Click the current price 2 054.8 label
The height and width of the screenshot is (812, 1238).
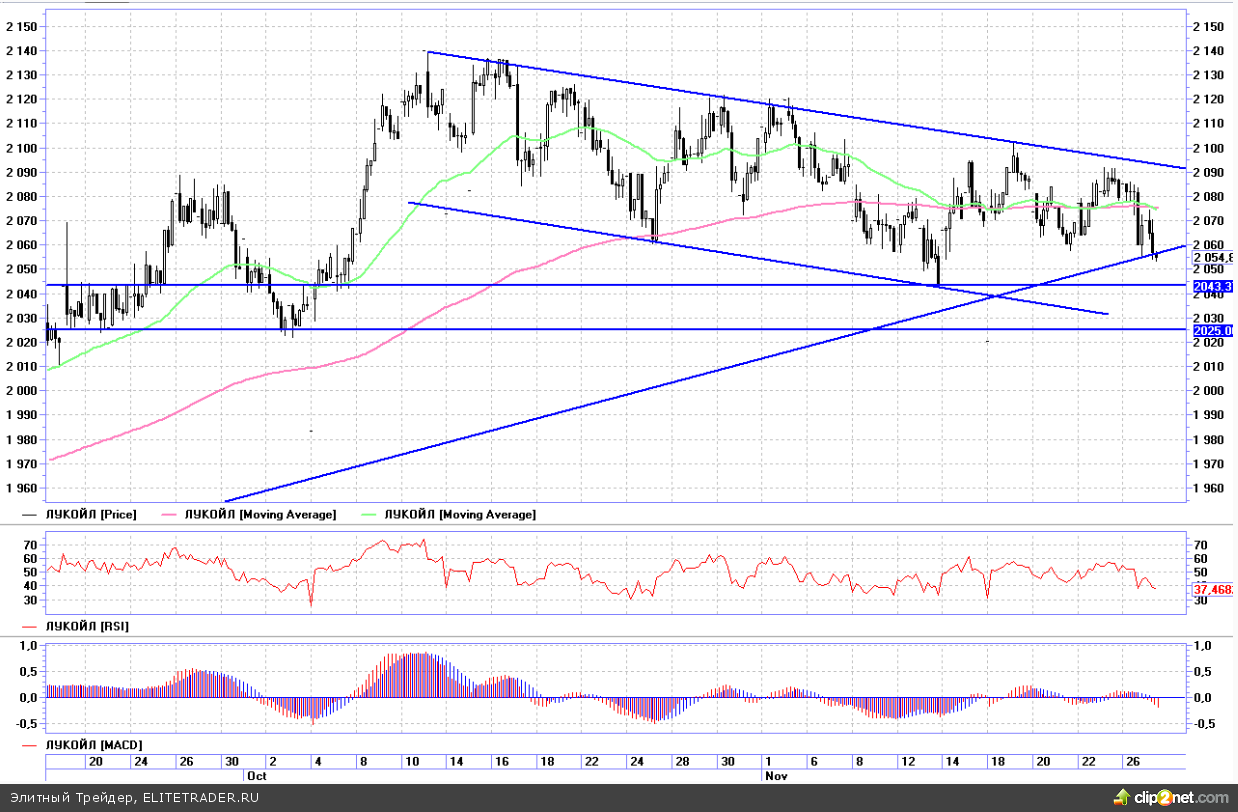[x=1213, y=257]
